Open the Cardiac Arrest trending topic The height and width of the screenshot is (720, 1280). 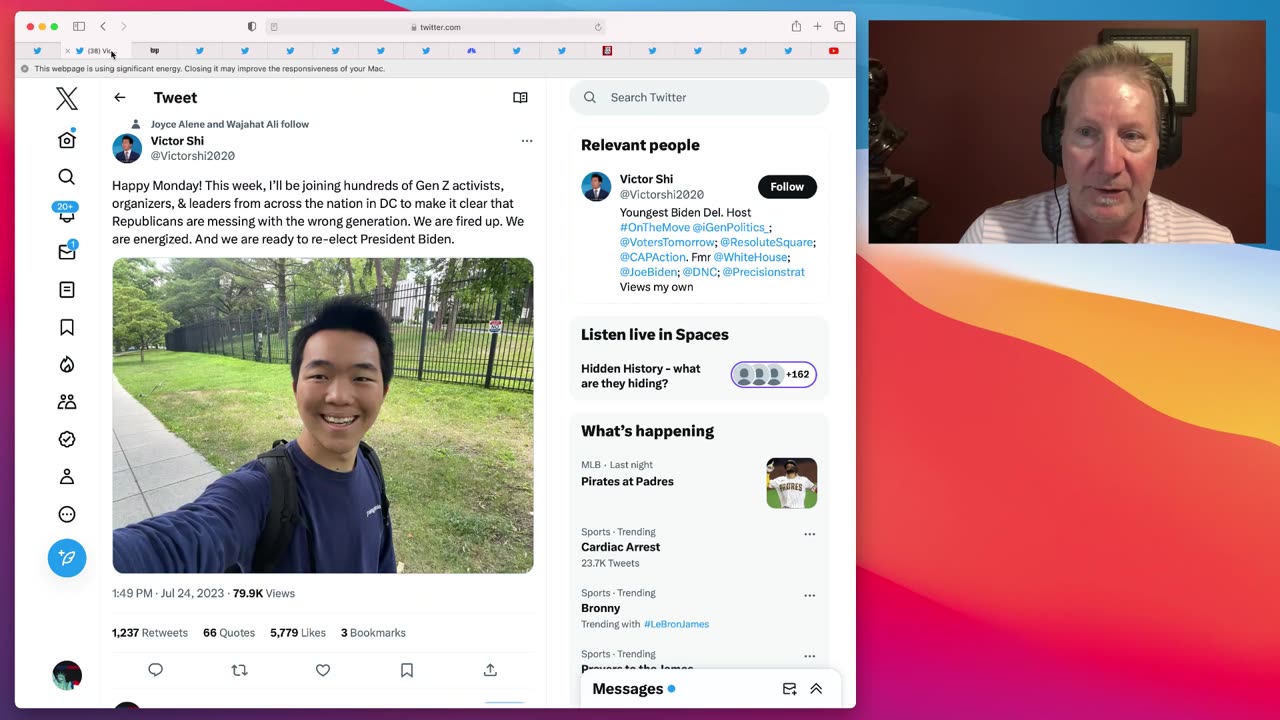[x=620, y=547]
